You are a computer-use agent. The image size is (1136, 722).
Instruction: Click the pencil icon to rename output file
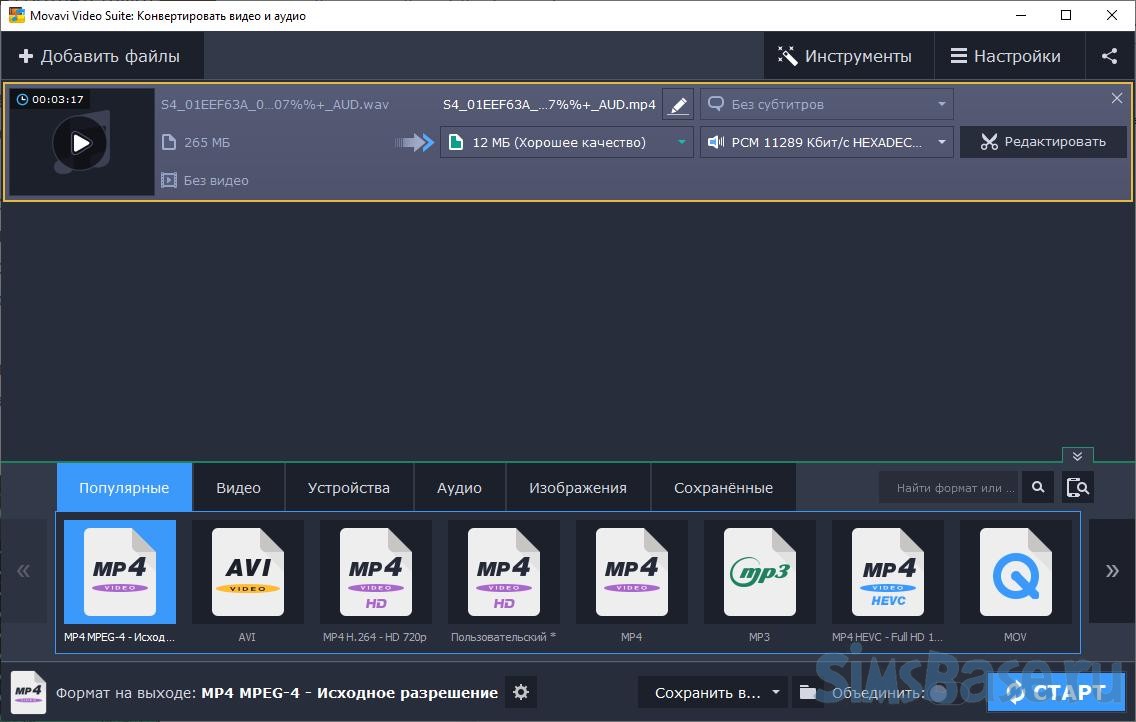(x=678, y=104)
